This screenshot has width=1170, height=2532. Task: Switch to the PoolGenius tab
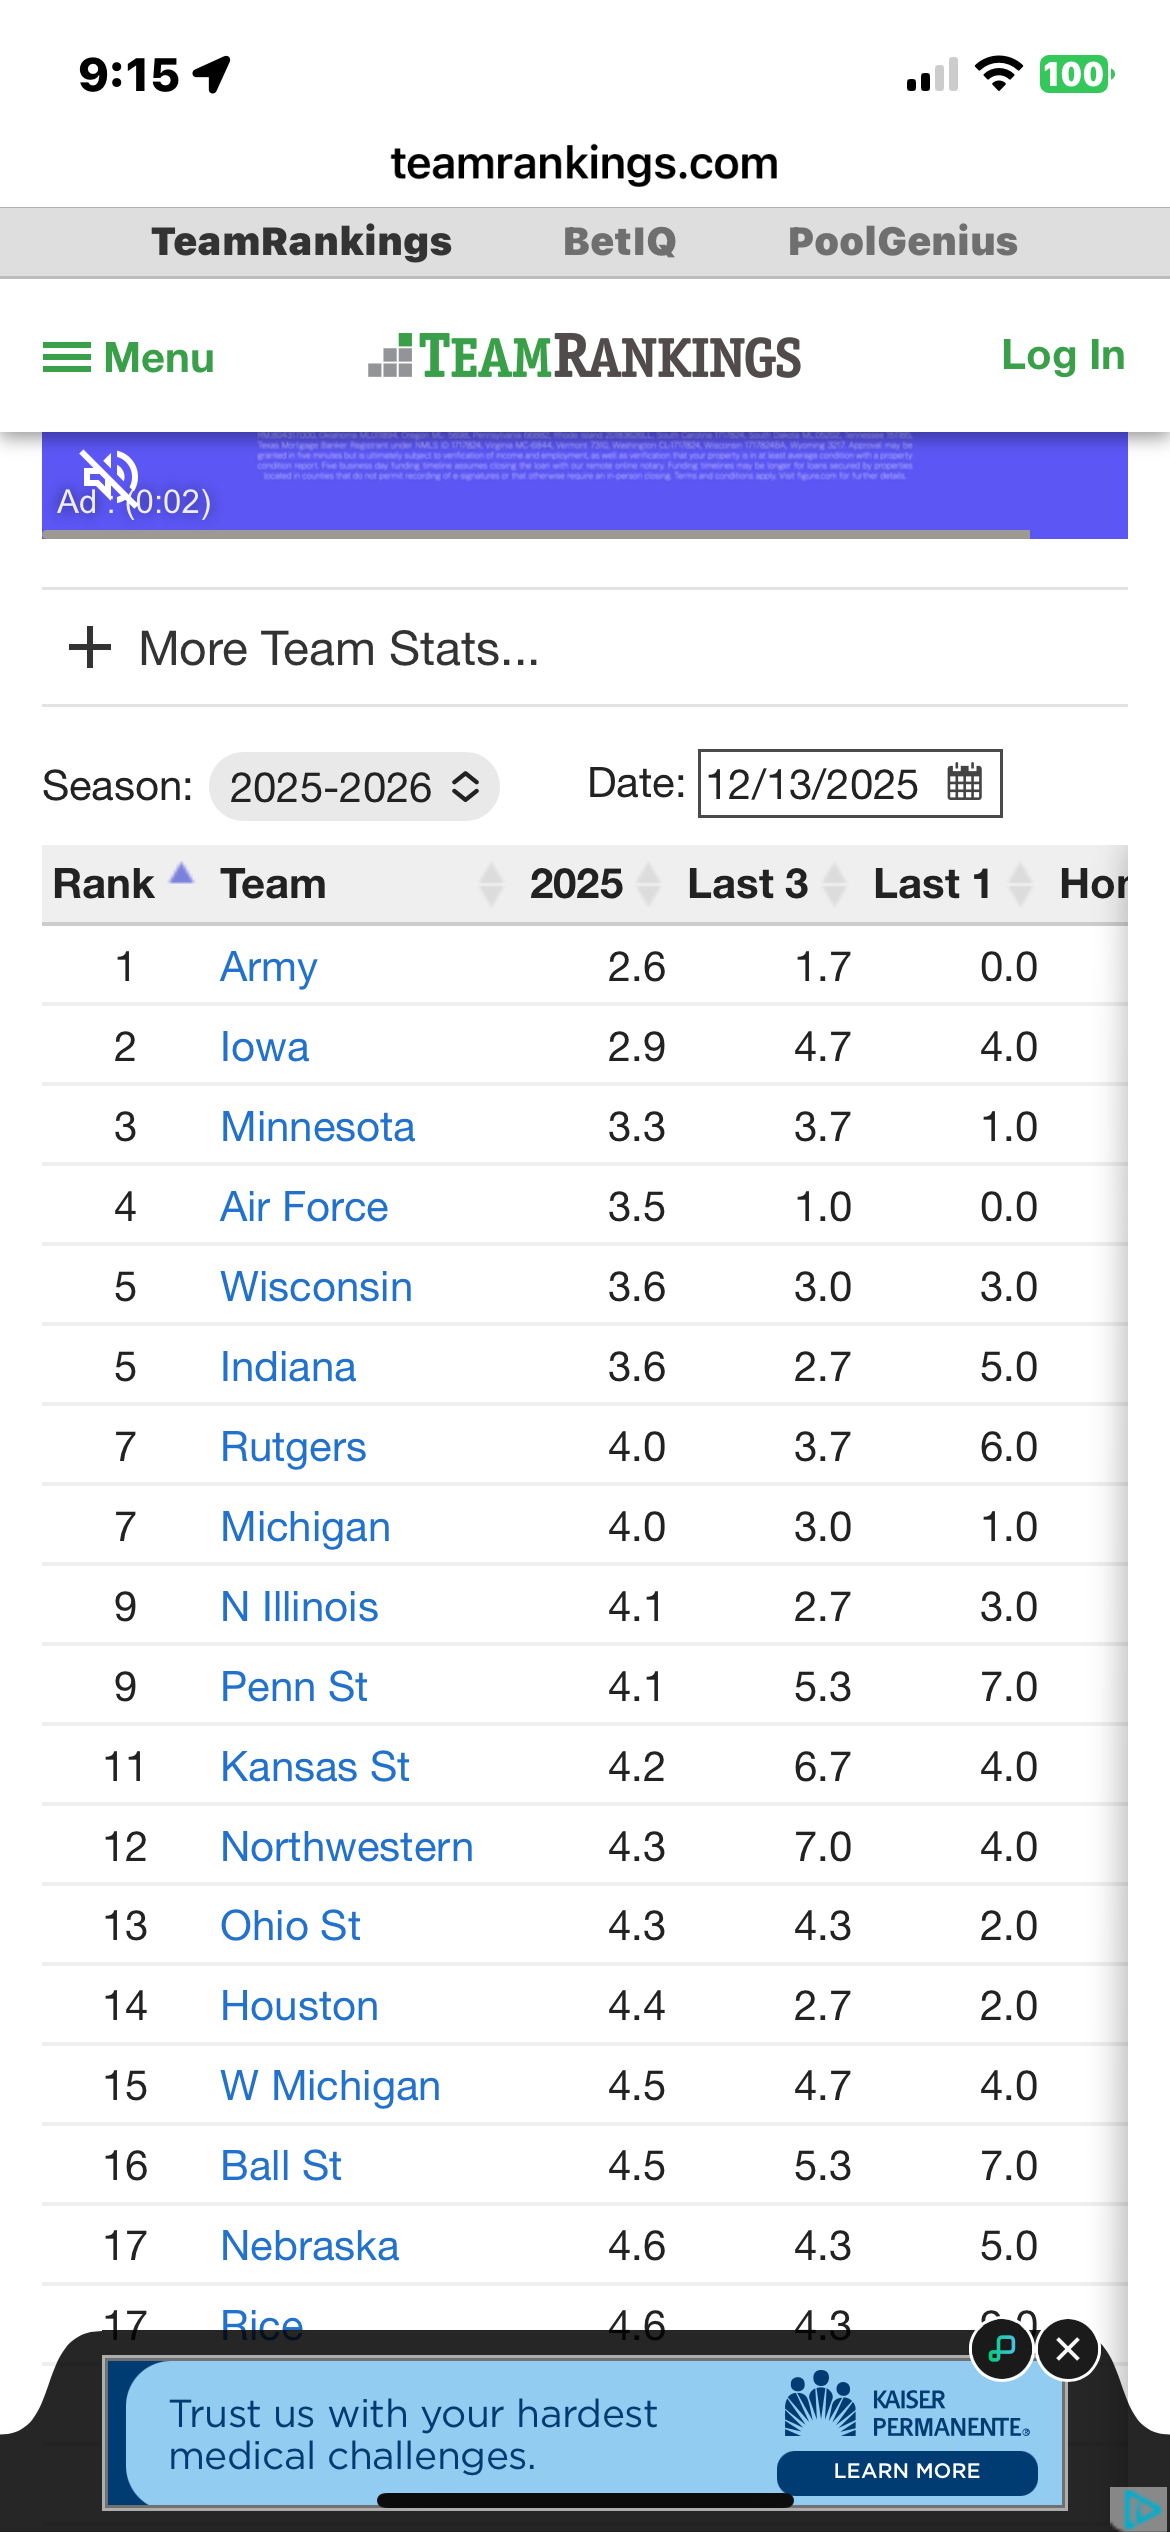click(x=902, y=241)
